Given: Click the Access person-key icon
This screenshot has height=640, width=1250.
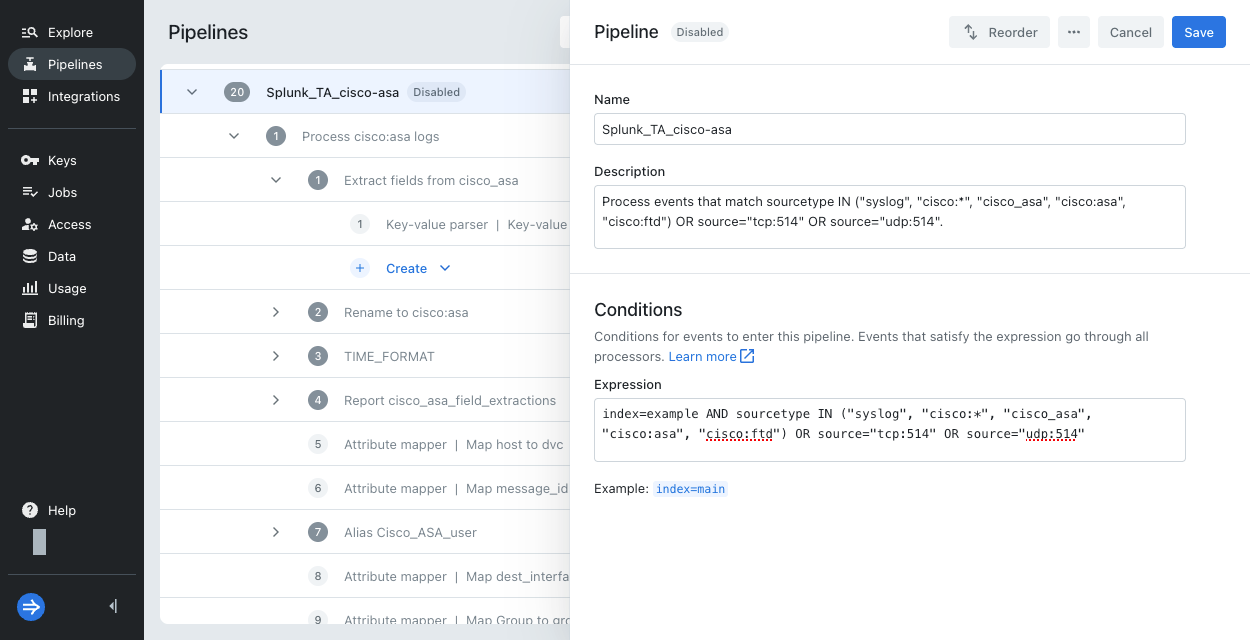Looking at the screenshot, I should click(x=30, y=224).
